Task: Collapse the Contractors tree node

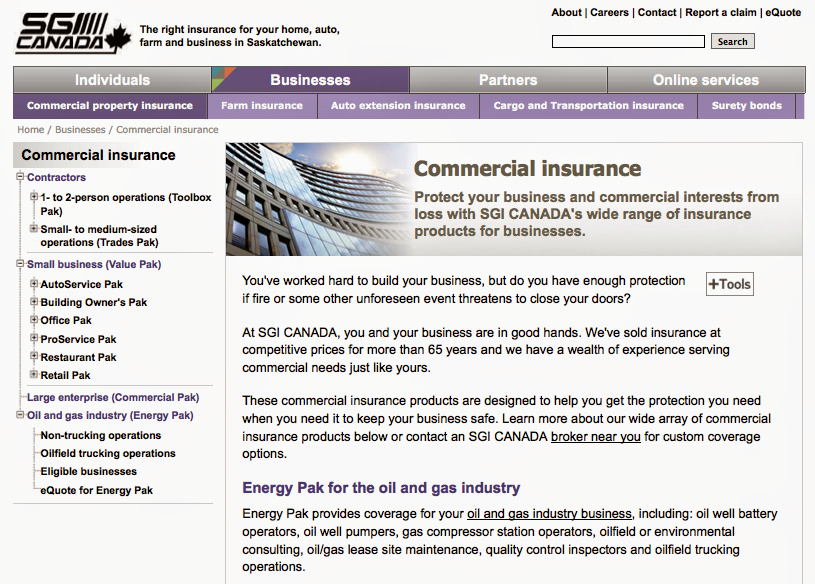Action: click(x=20, y=177)
